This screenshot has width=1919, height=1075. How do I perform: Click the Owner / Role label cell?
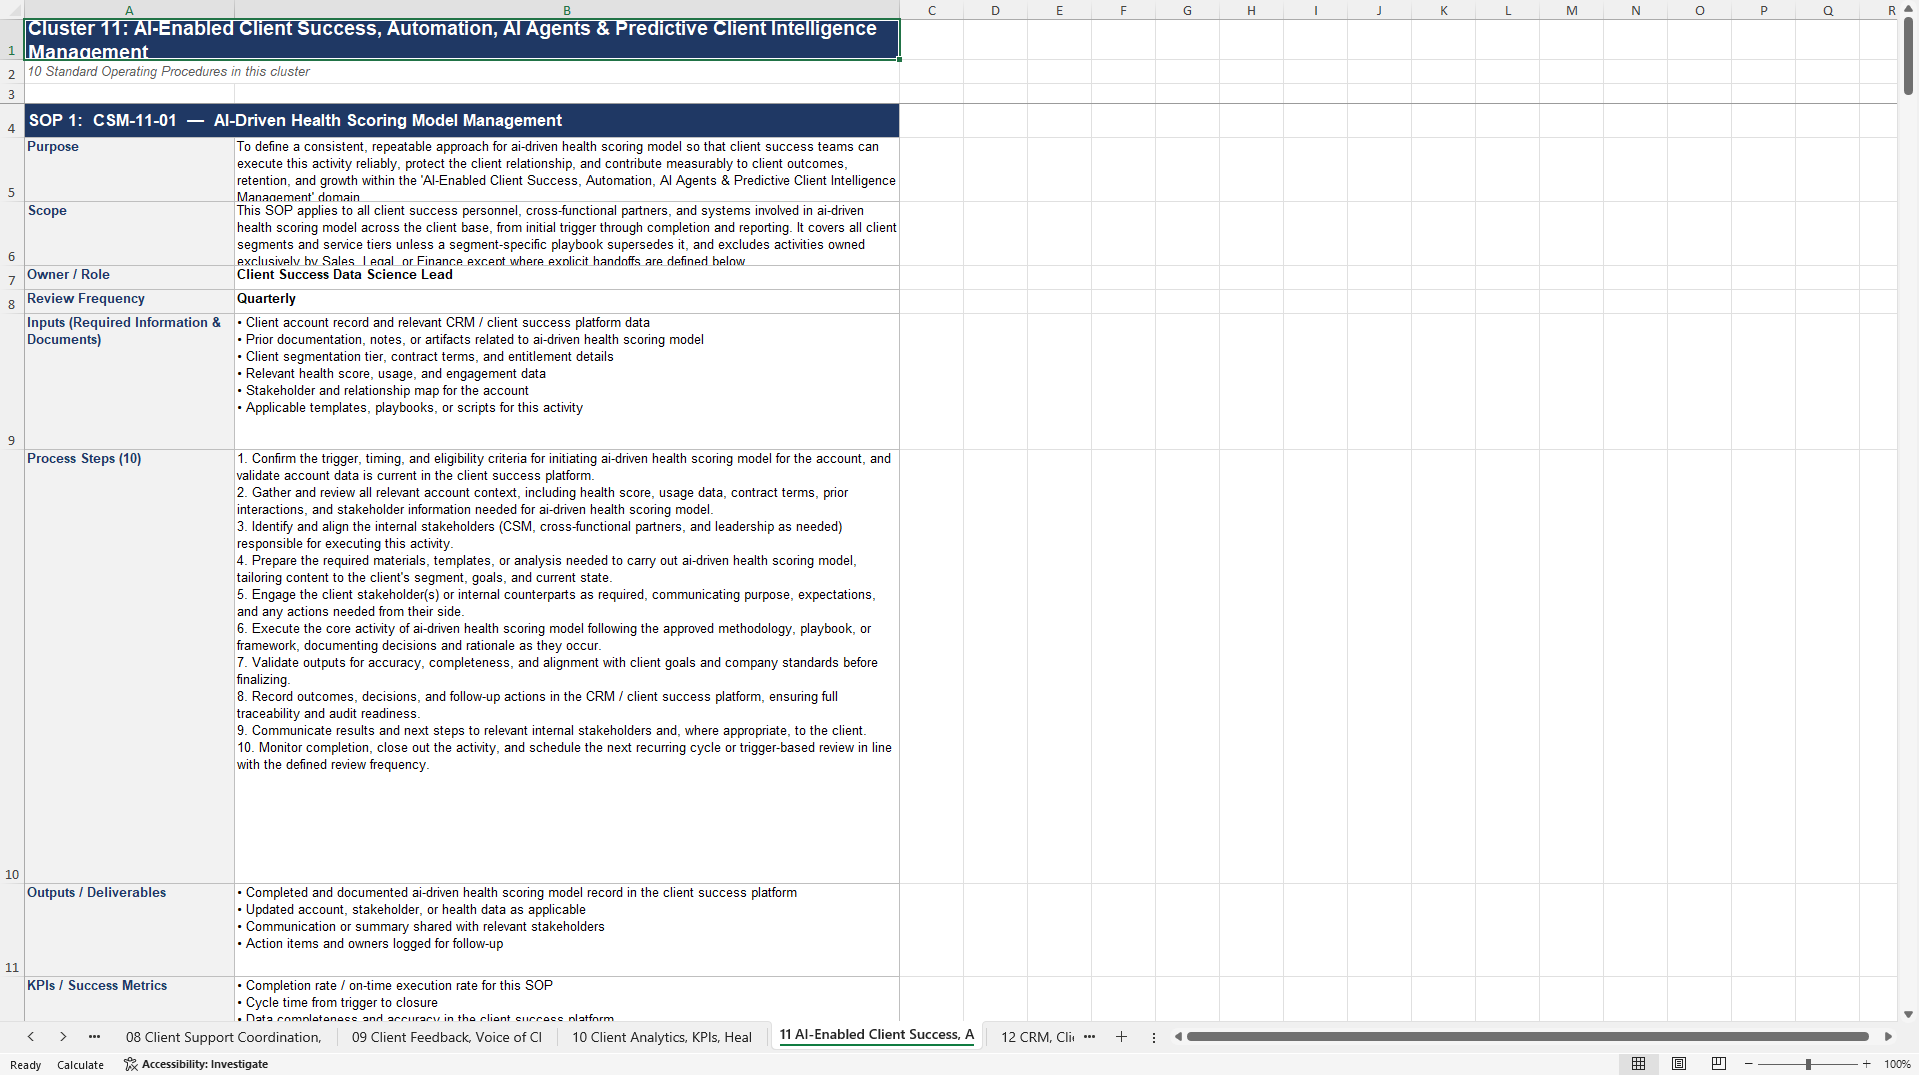(129, 278)
